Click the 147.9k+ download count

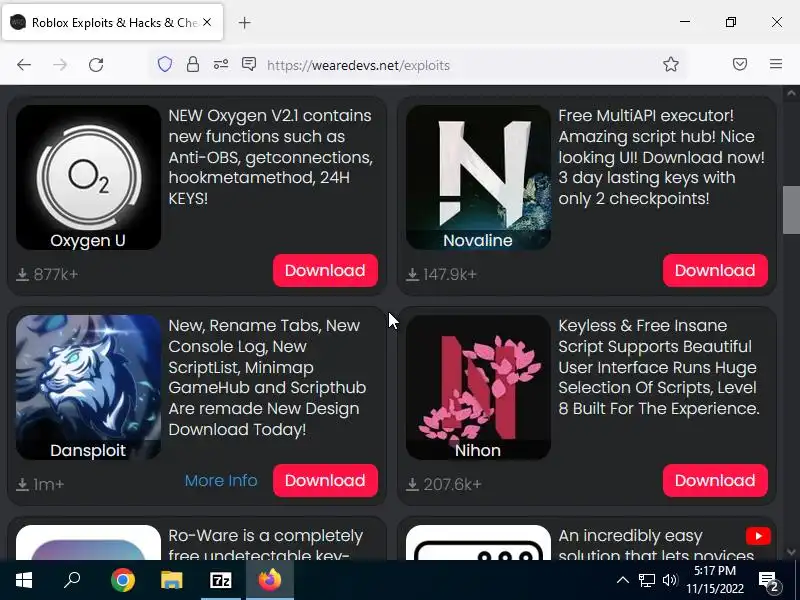click(441, 274)
